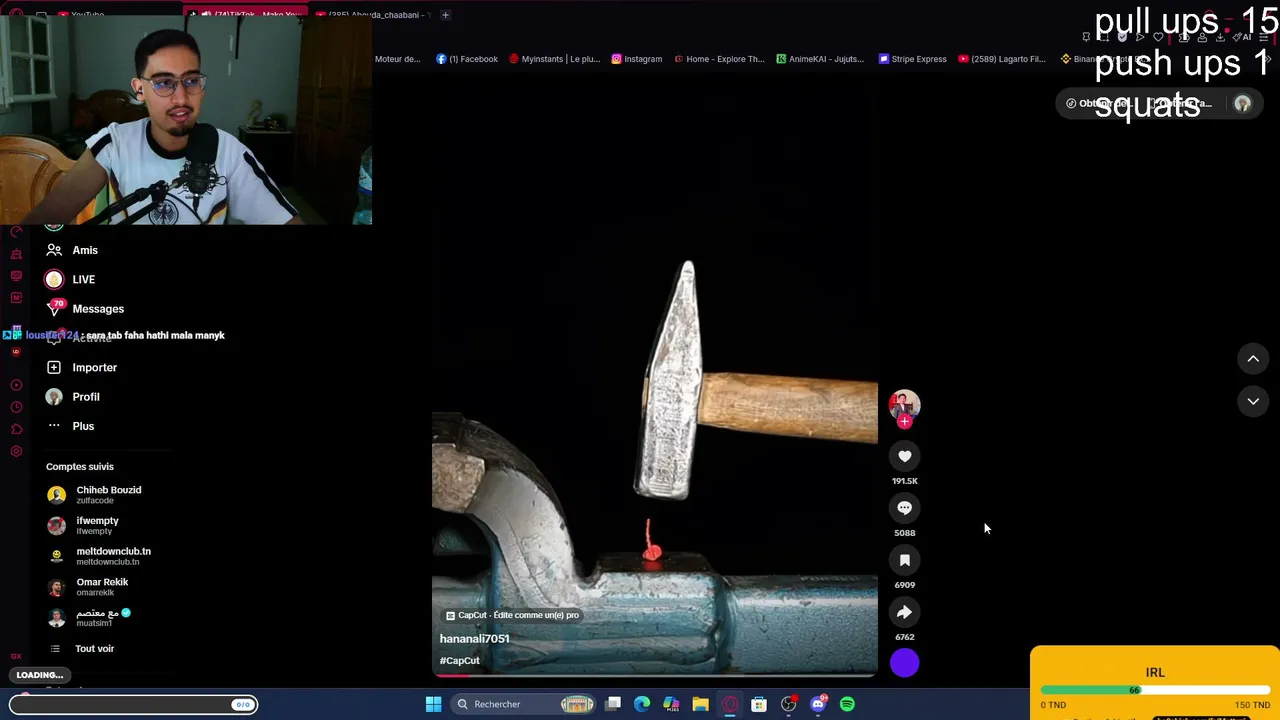Open Amis in the TikTok sidebar

pos(72,250)
